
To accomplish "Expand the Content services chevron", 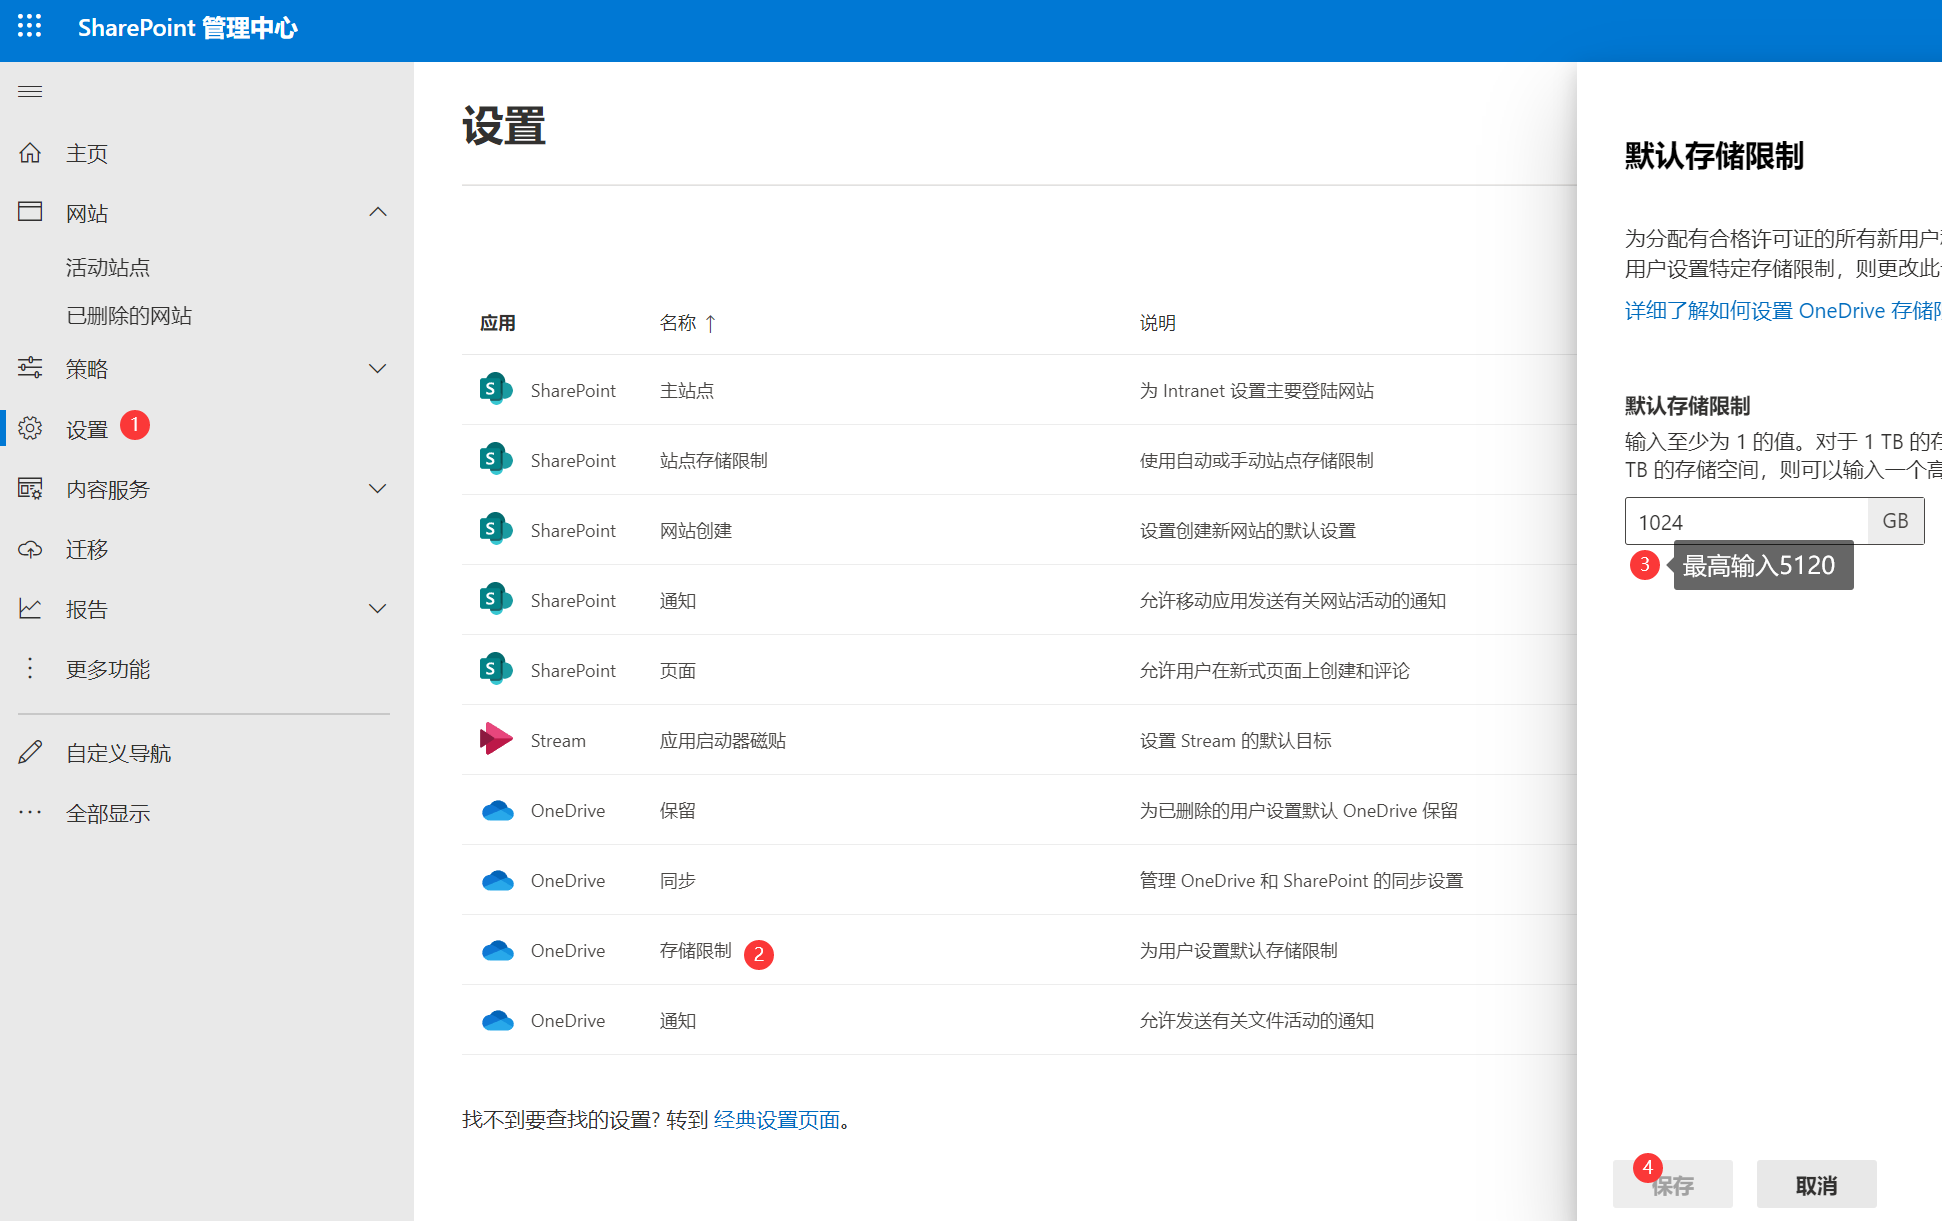I will [x=377, y=489].
